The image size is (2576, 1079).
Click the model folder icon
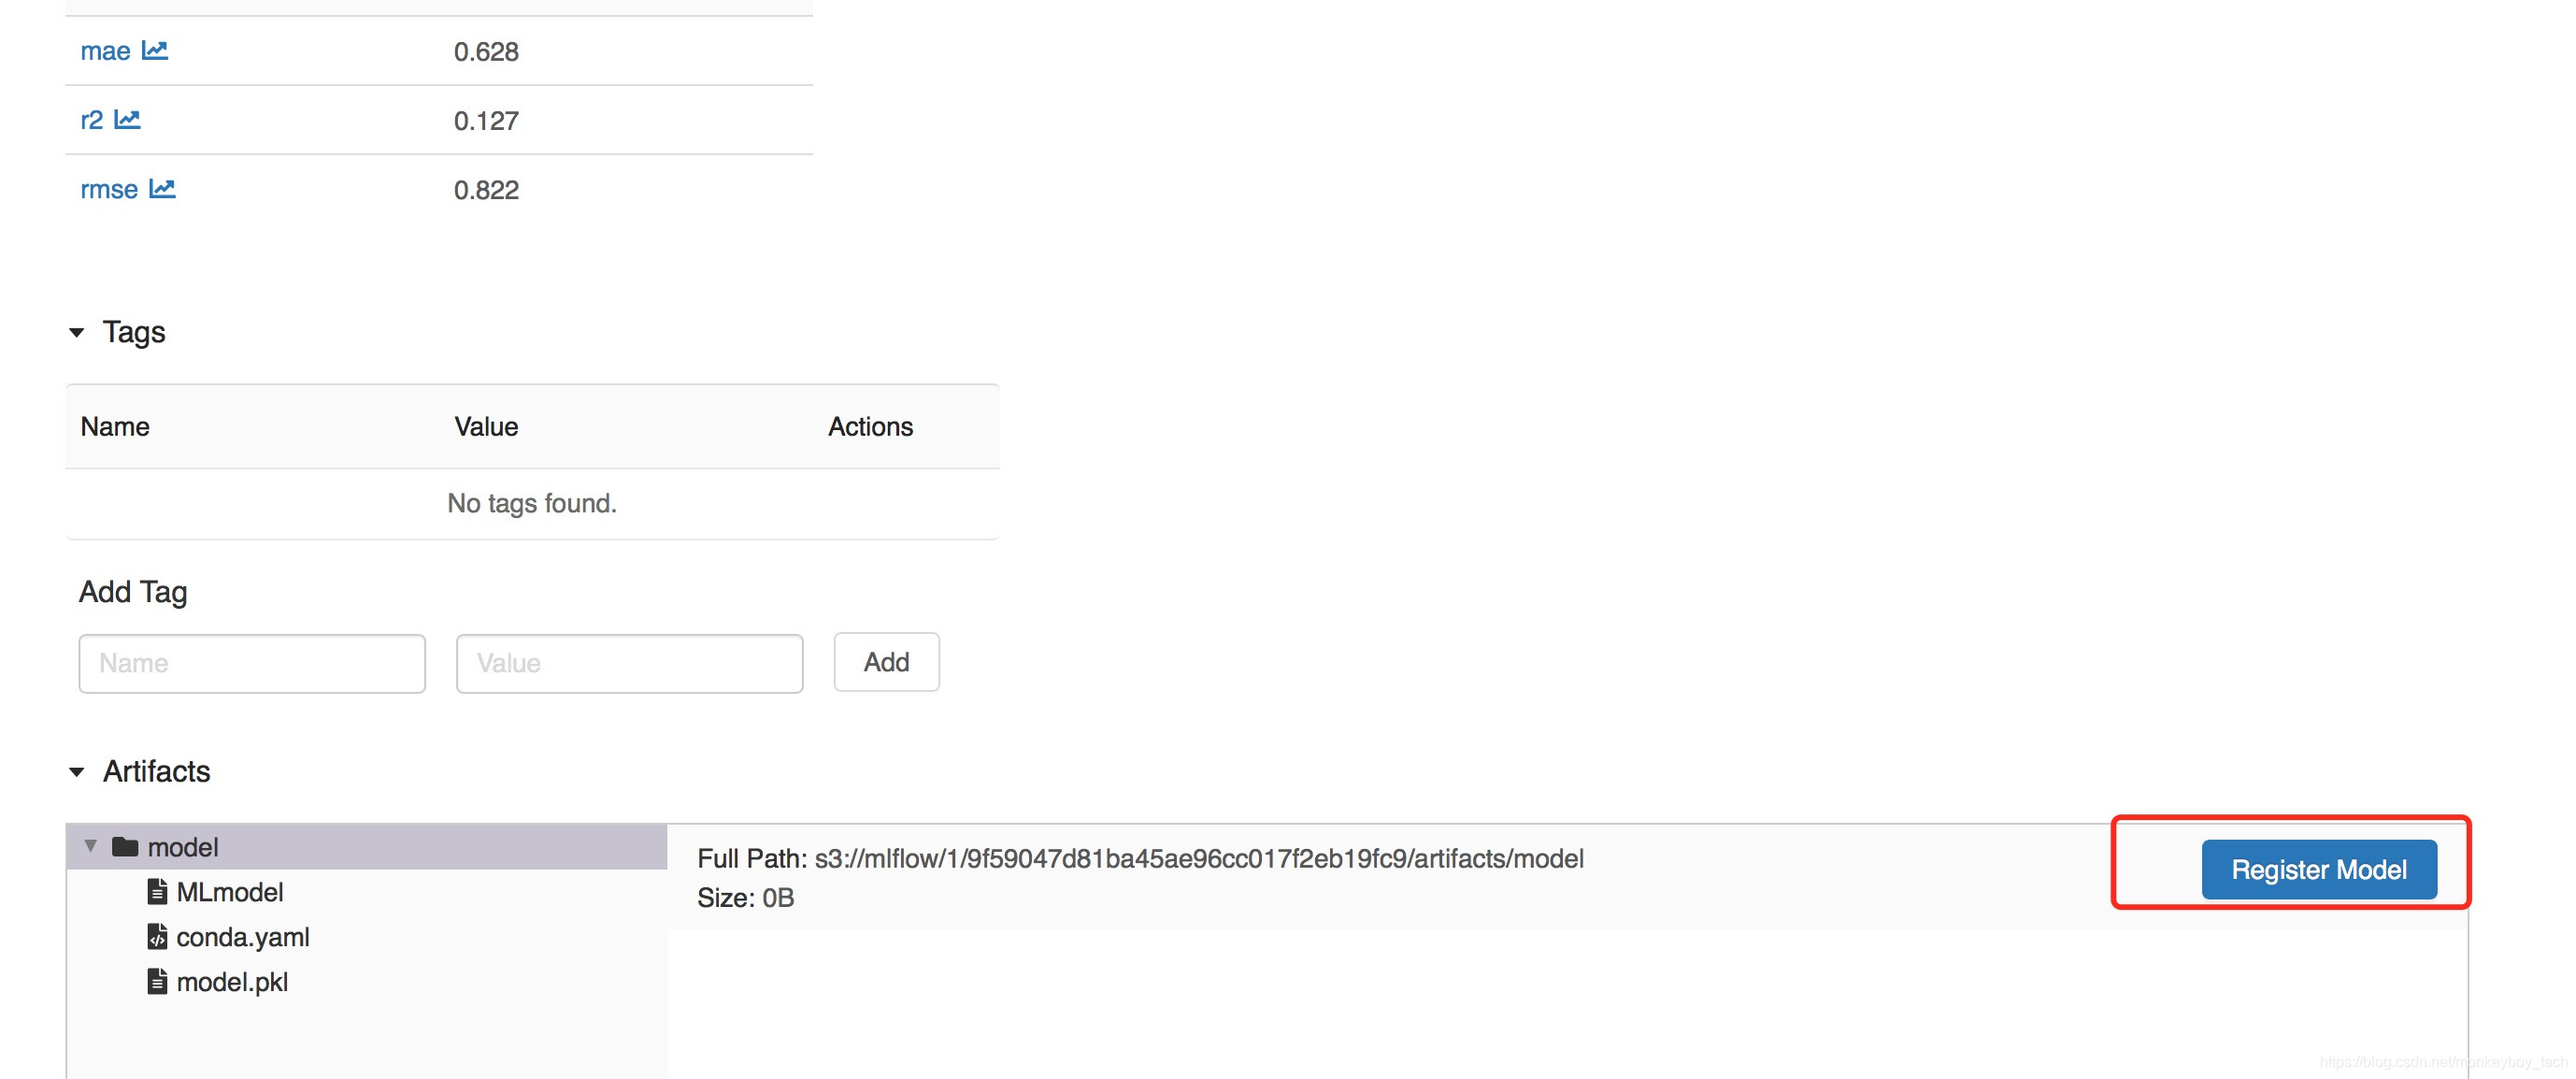pyautogui.click(x=132, y=846)
